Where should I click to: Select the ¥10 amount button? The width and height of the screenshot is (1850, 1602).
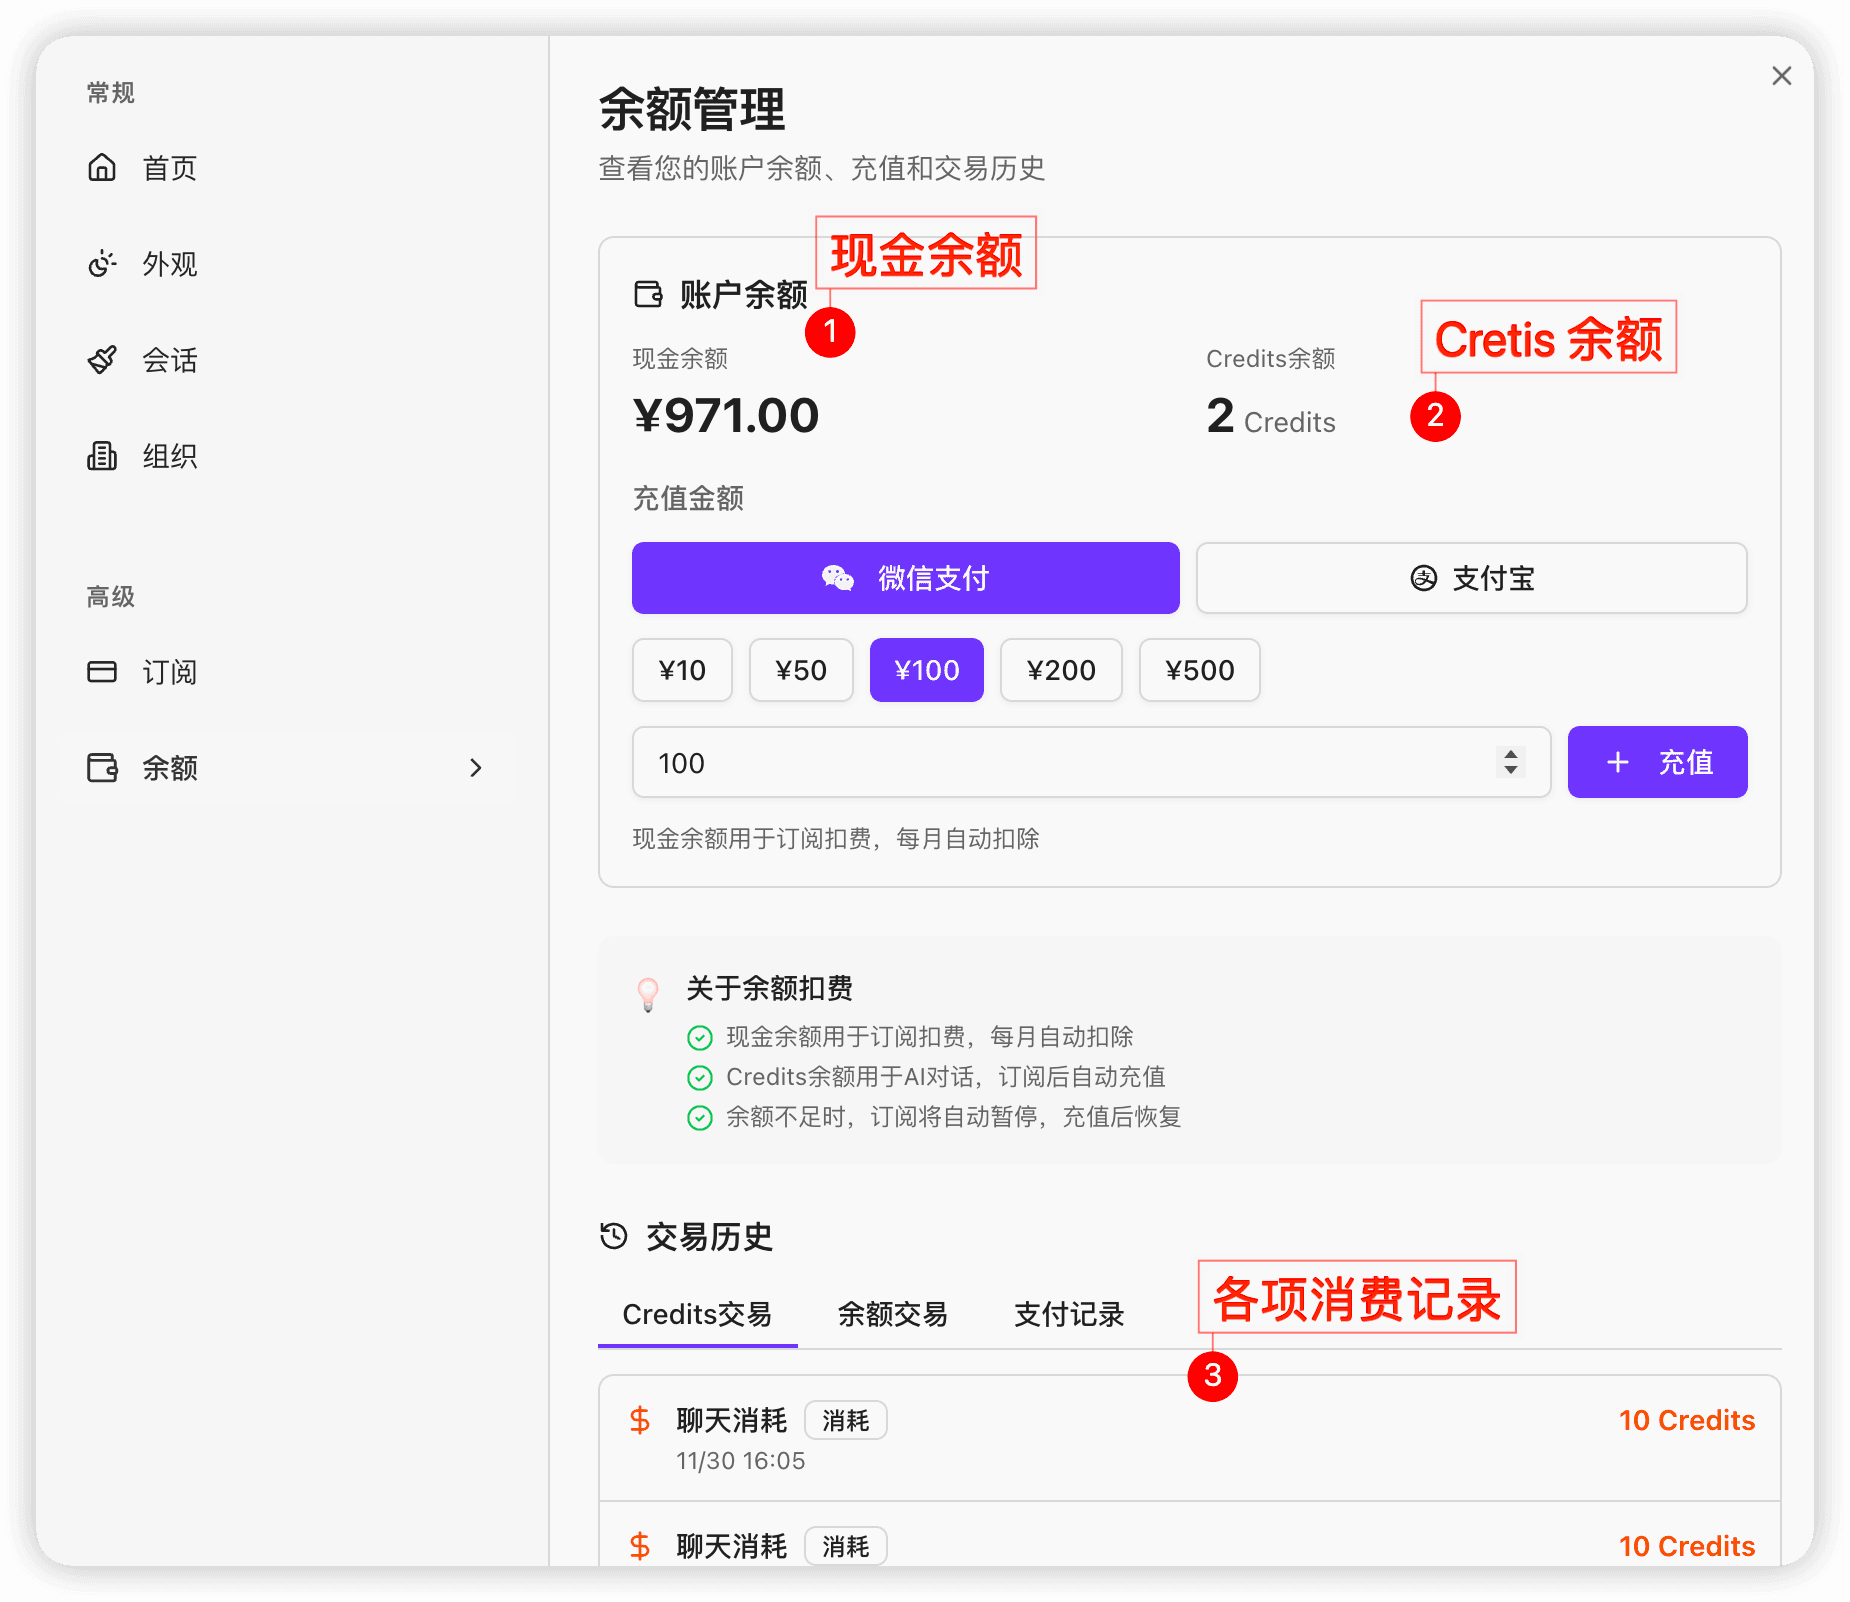(x=681, y=670)
